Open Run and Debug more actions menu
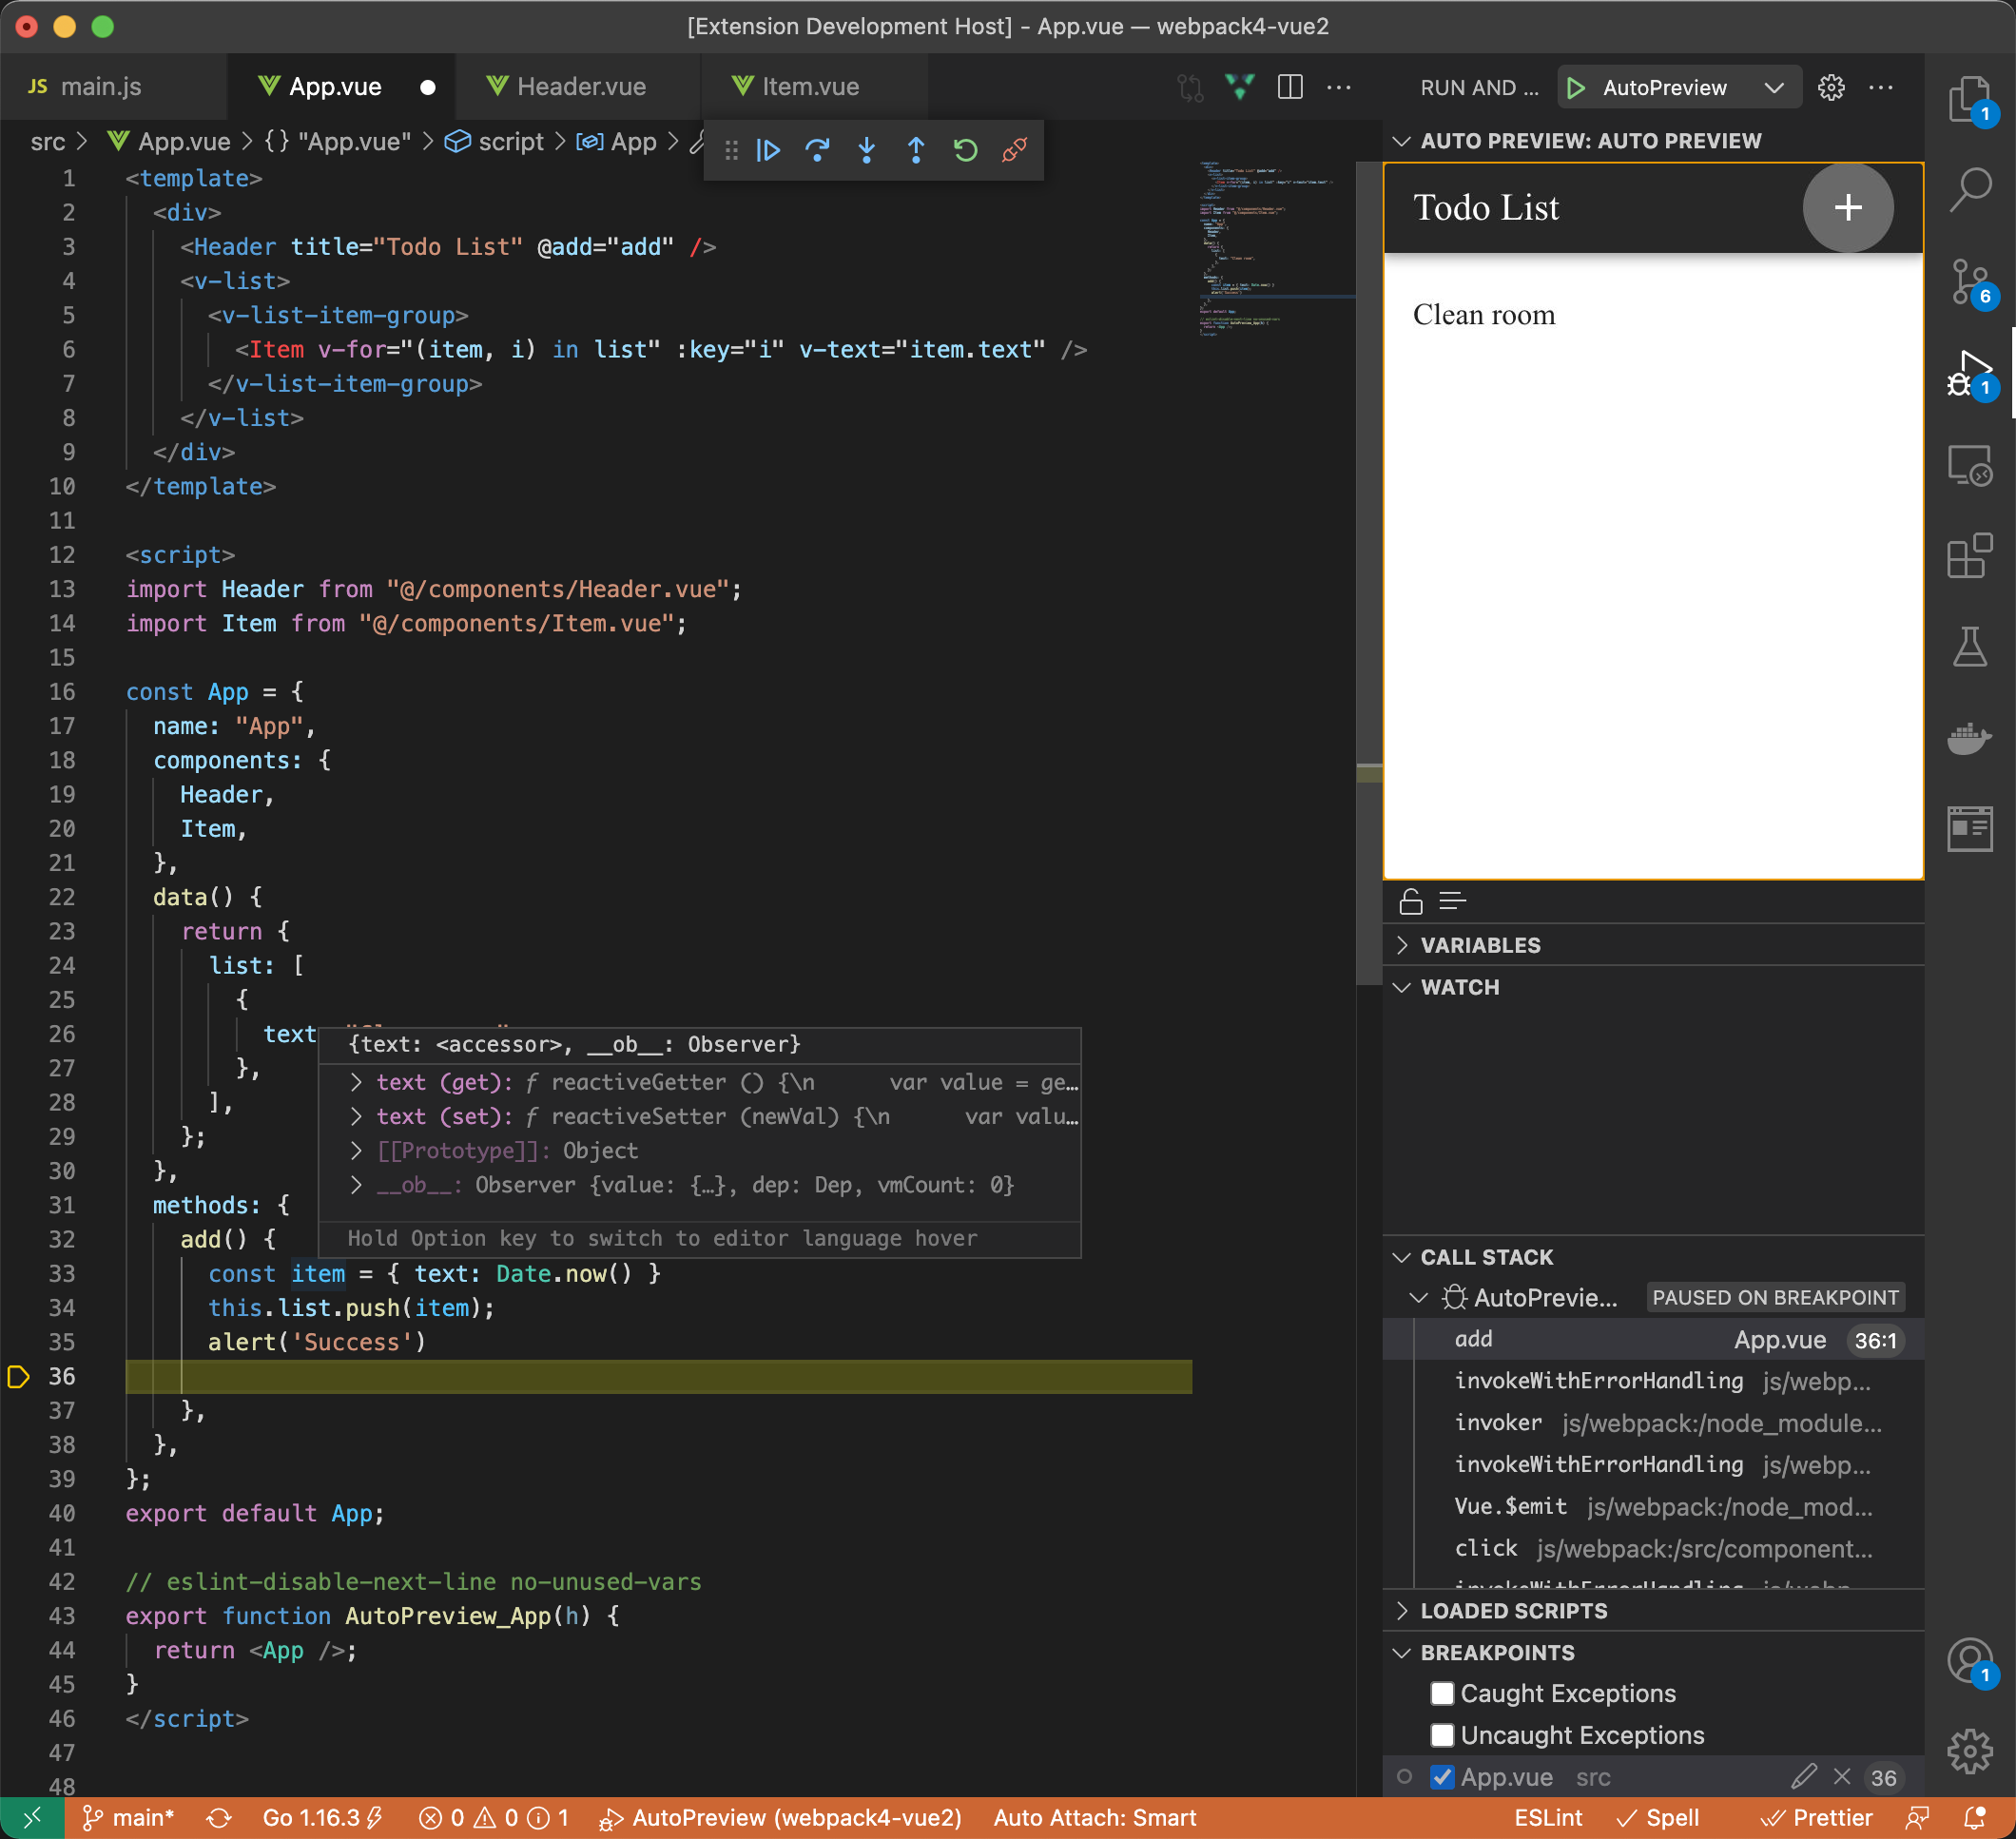The image size is (2016, 1839). (1880, 88)
